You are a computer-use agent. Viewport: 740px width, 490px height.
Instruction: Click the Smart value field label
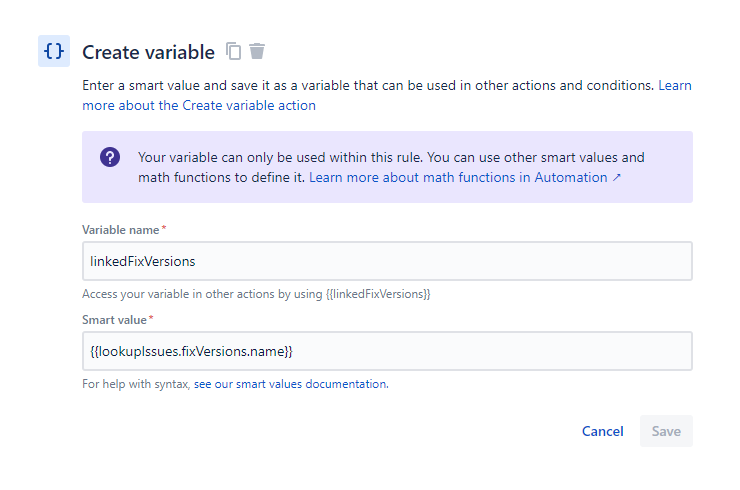(x=114, y=319)
